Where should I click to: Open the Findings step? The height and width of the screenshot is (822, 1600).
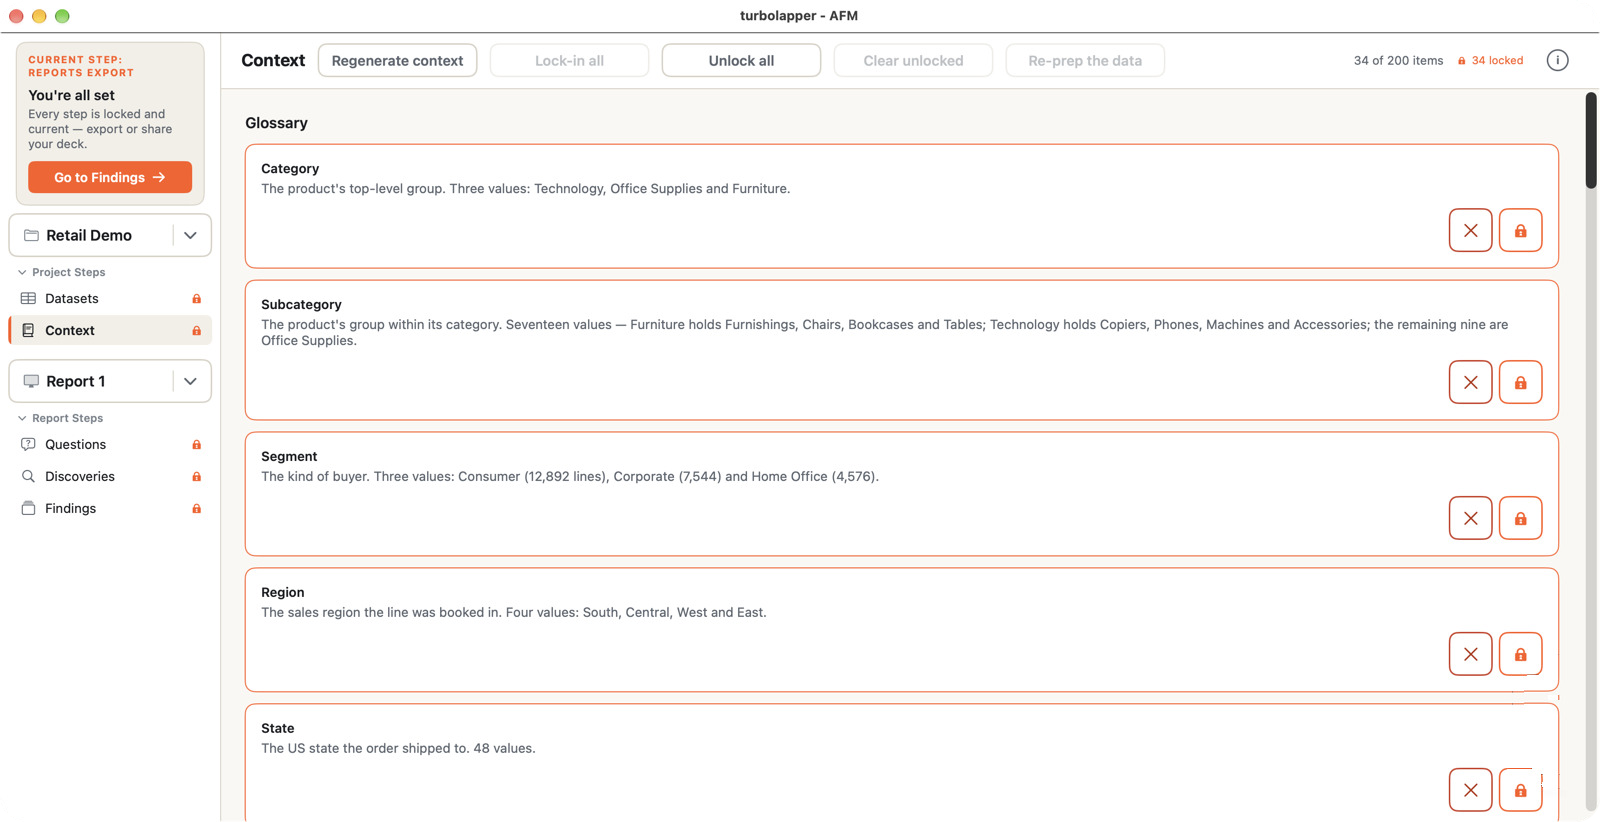[x=110, y=509]
